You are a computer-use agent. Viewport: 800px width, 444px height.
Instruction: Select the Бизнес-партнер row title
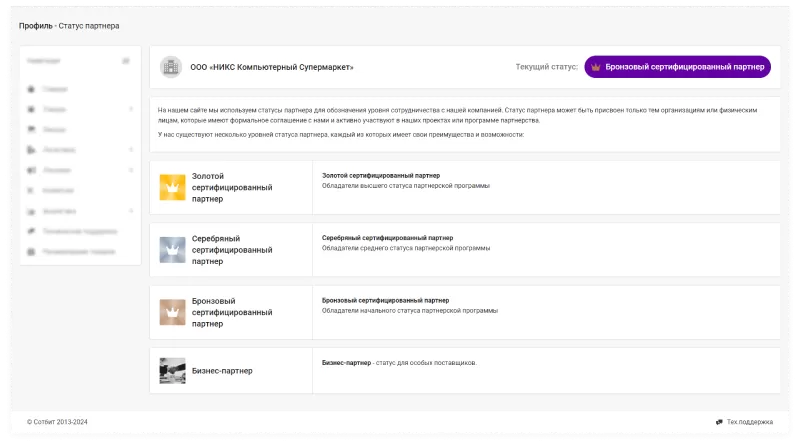[222, 370]
